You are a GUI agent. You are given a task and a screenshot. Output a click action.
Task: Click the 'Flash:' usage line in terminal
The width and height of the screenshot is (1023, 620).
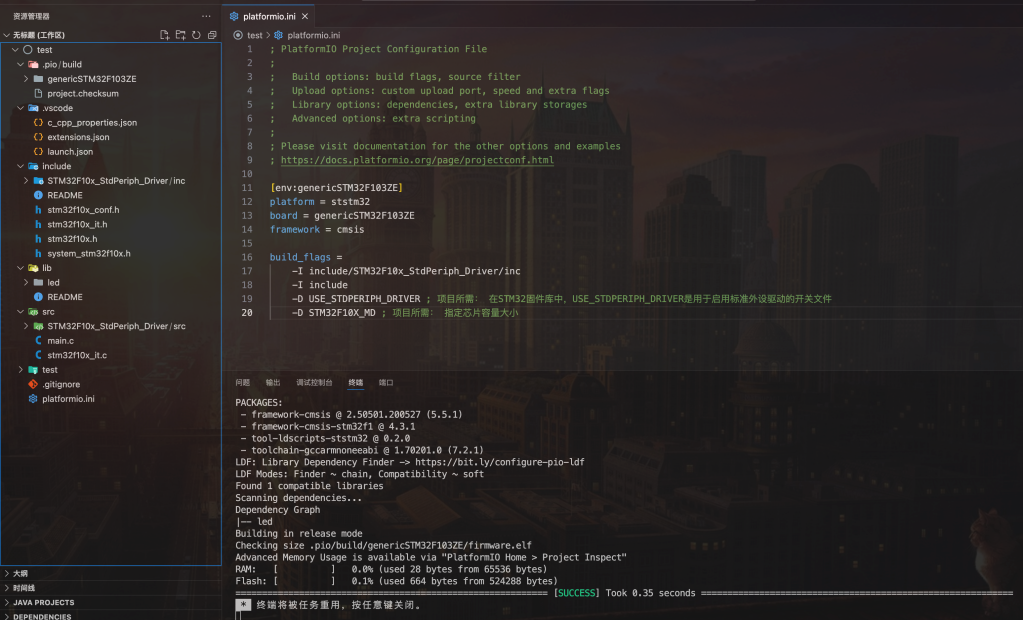(397, 581)
